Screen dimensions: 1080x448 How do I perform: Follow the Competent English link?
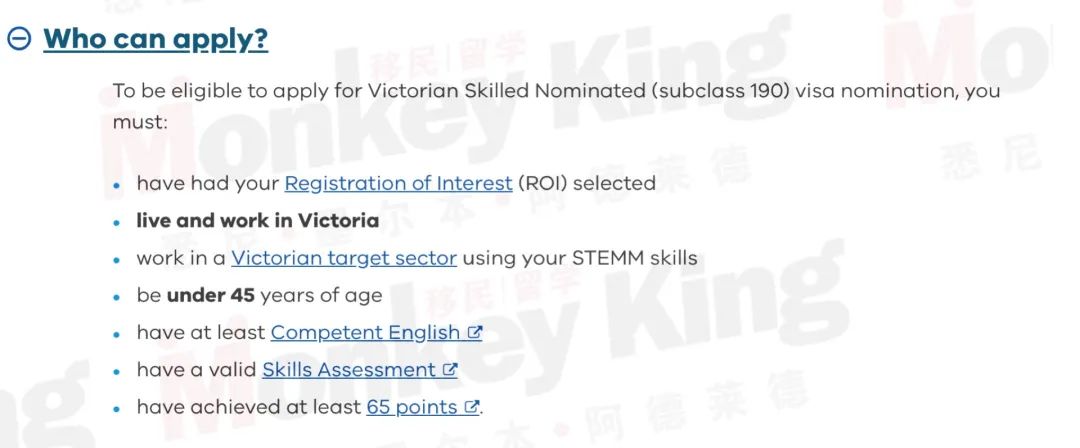(365, 333)
